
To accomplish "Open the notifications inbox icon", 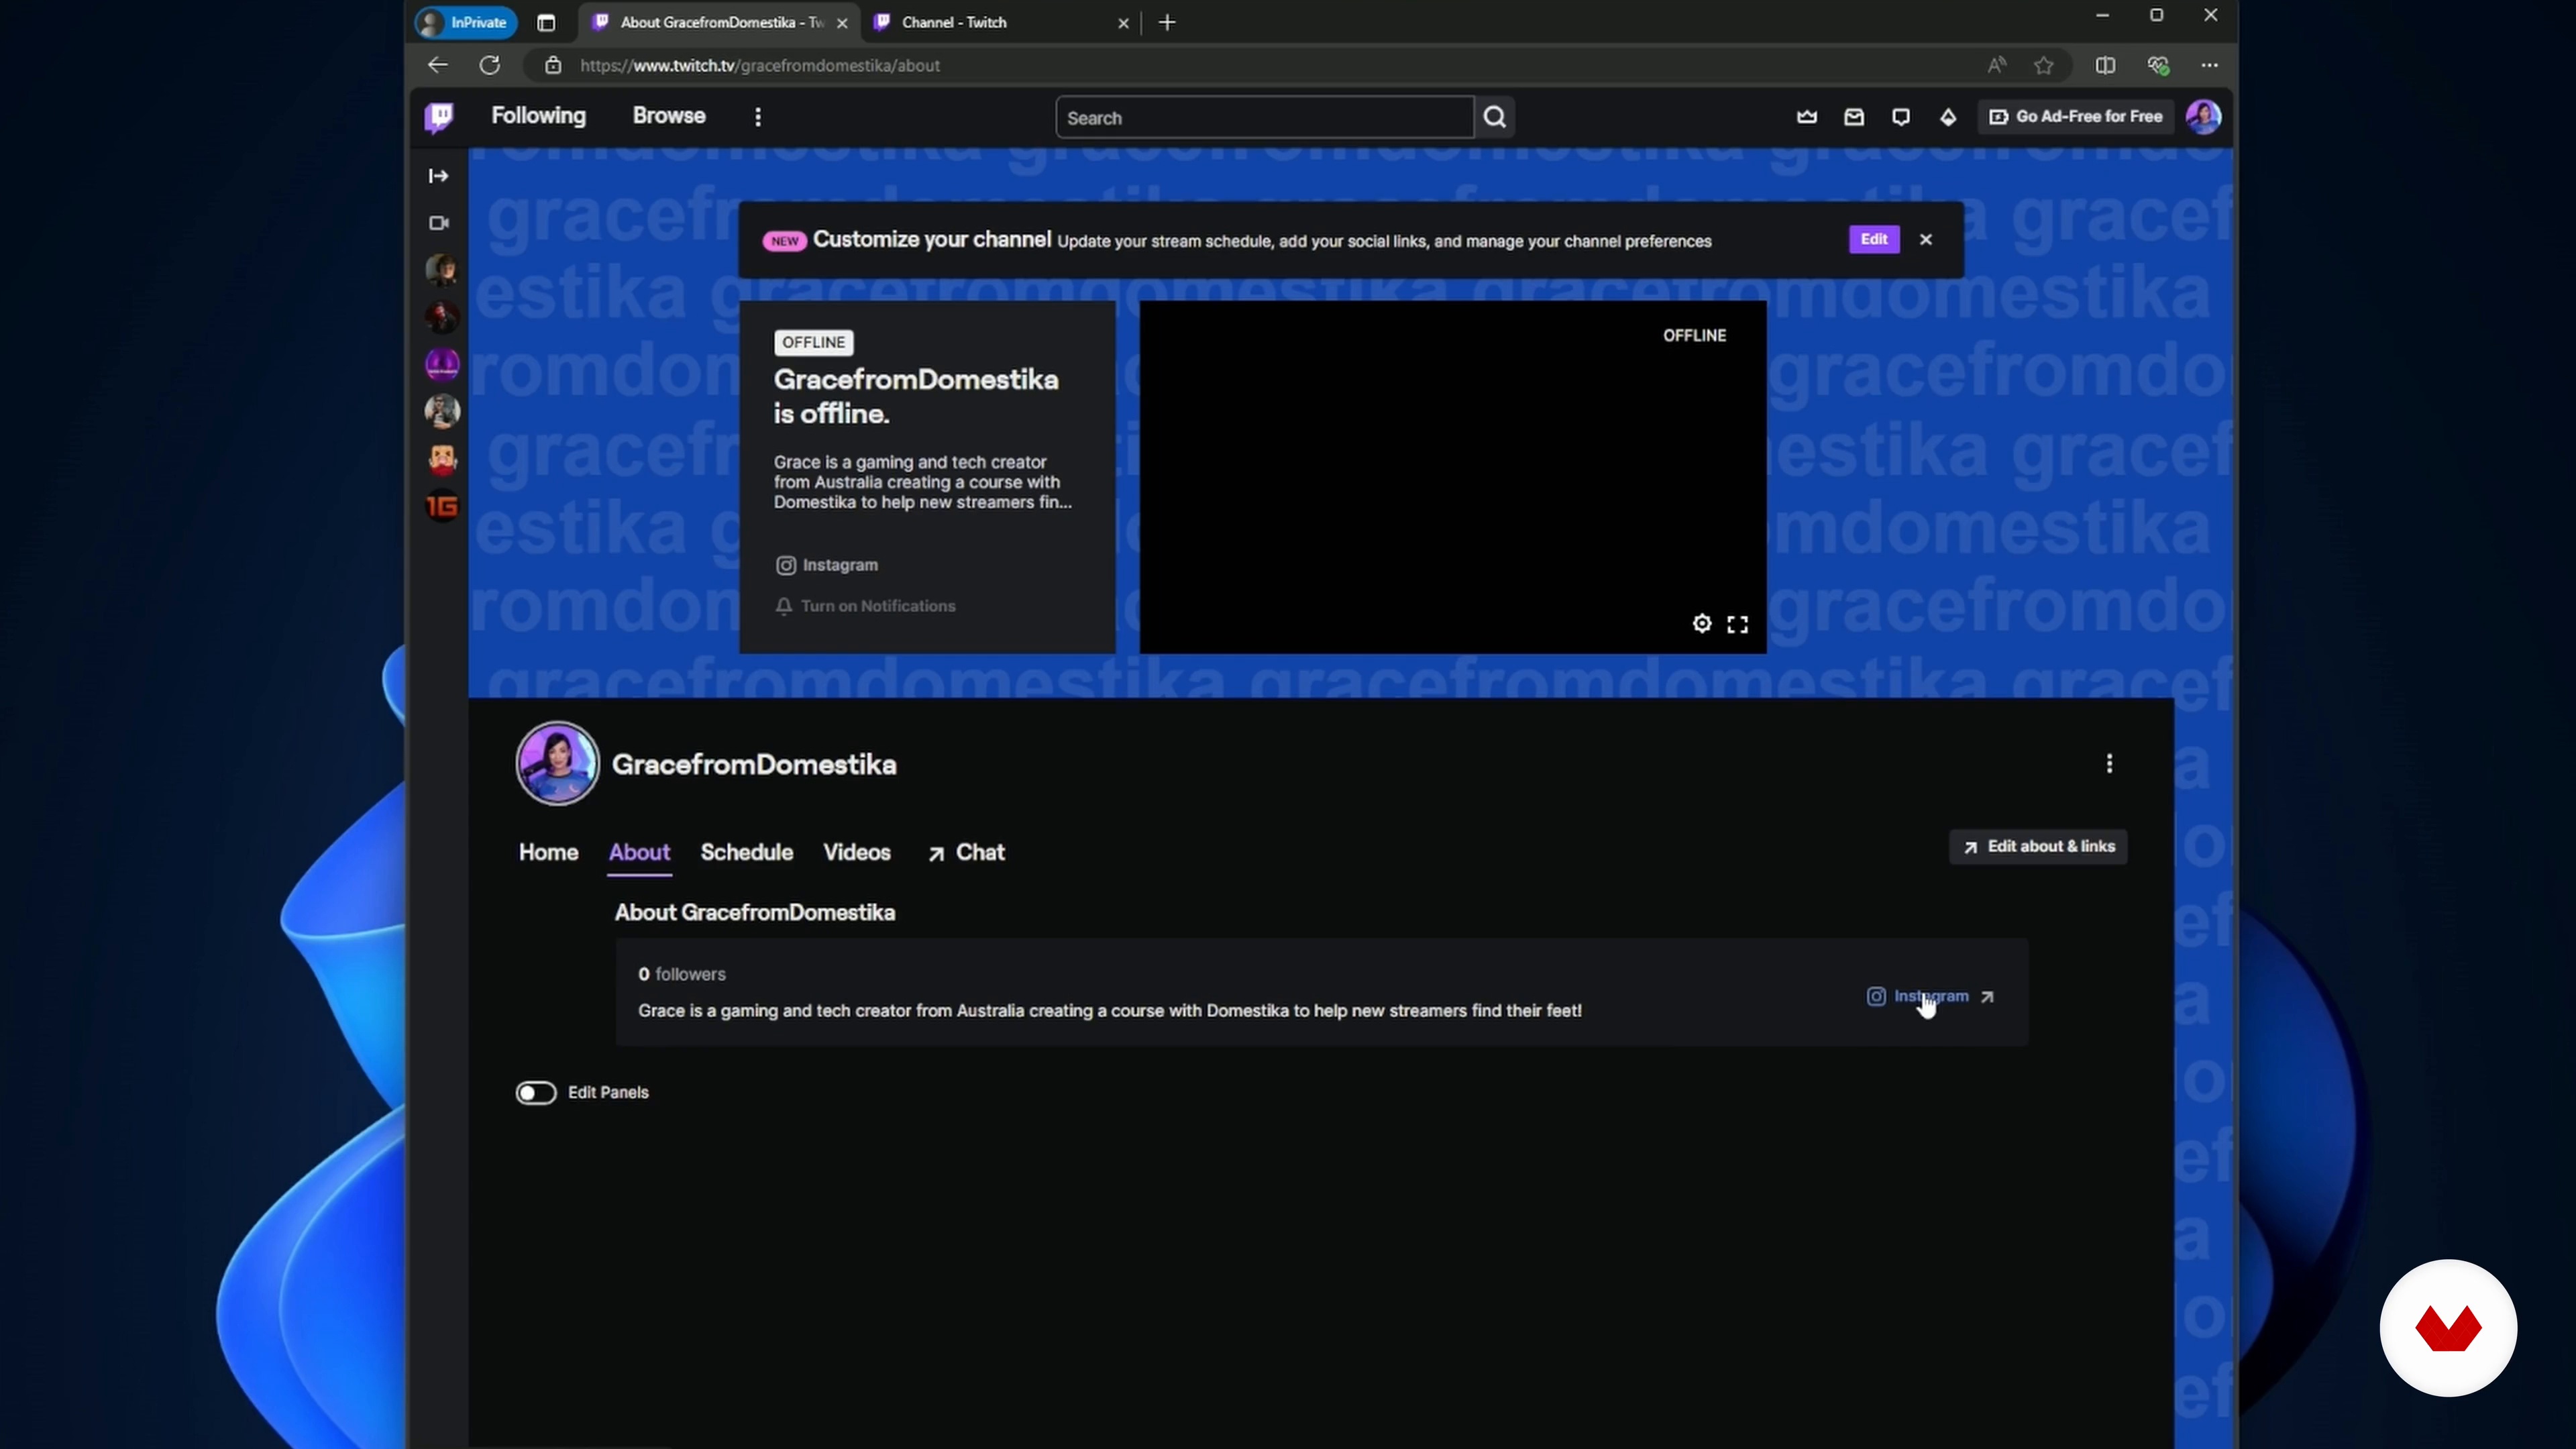I will point(1853,117).
